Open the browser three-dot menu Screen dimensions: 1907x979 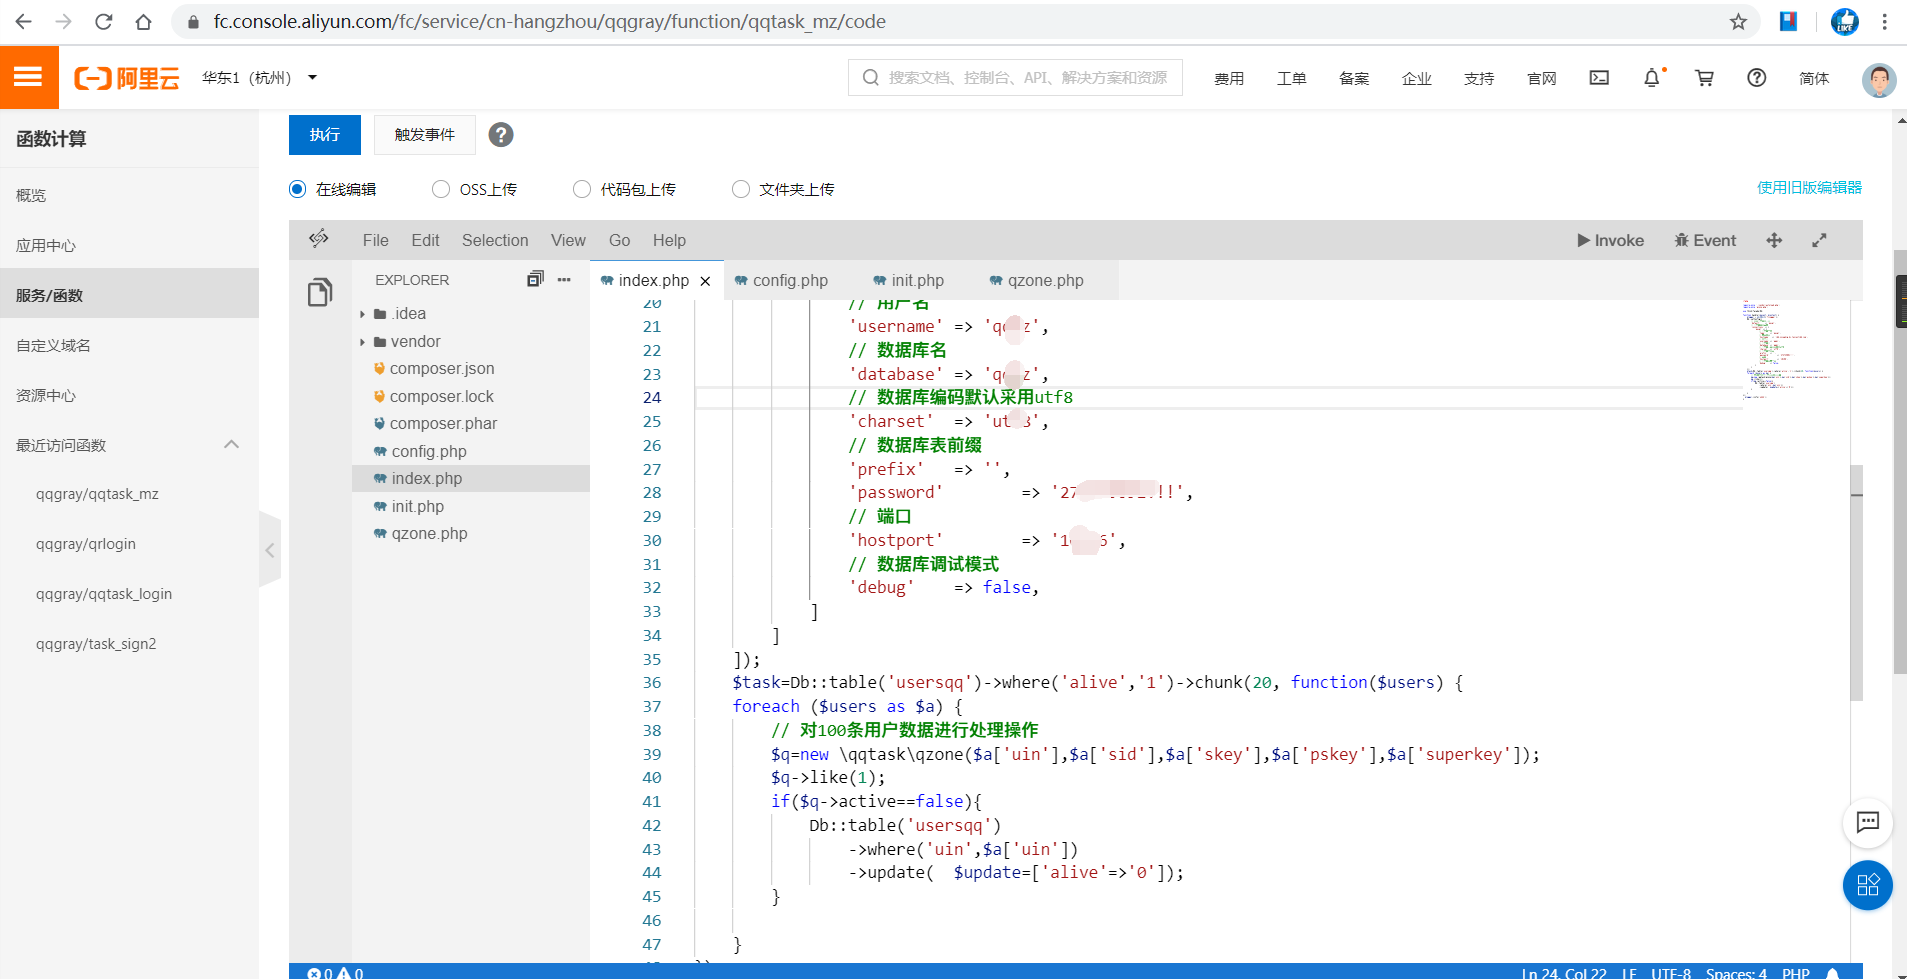pos(1884,22)
